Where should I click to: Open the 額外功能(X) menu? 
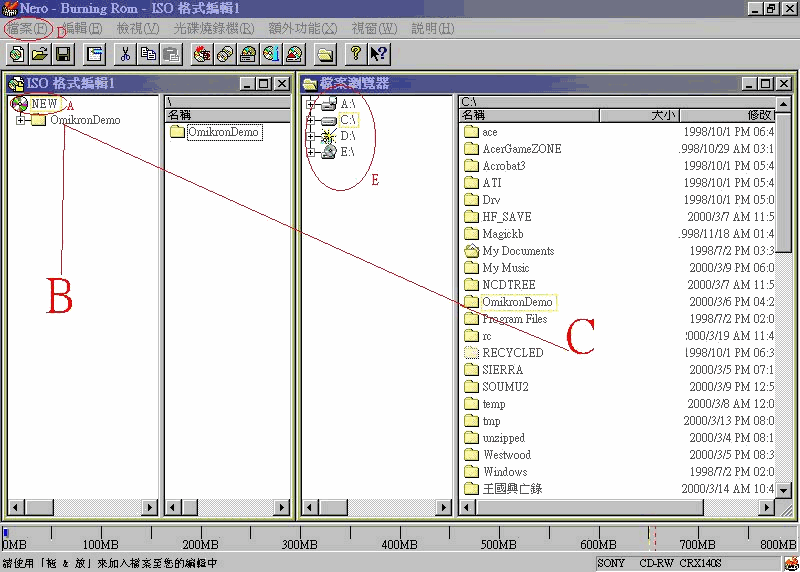(x=303, y=28)
